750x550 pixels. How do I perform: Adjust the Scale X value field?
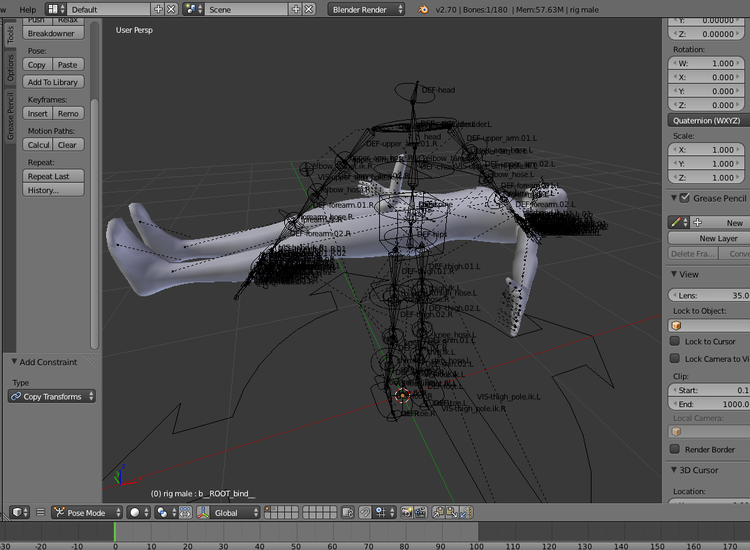[x=706, y=150]
